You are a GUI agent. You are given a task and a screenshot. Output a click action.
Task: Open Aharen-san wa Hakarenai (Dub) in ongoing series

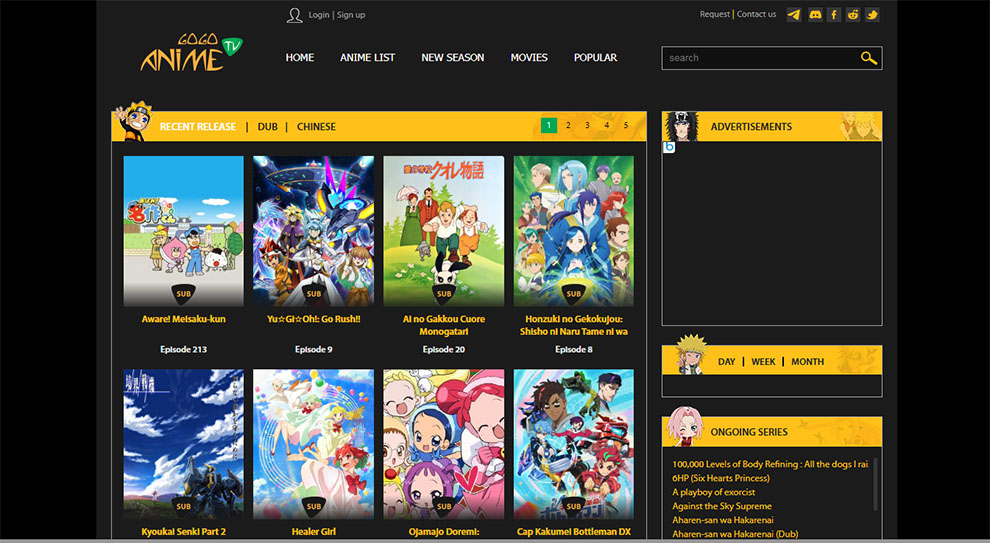(735, 534)
